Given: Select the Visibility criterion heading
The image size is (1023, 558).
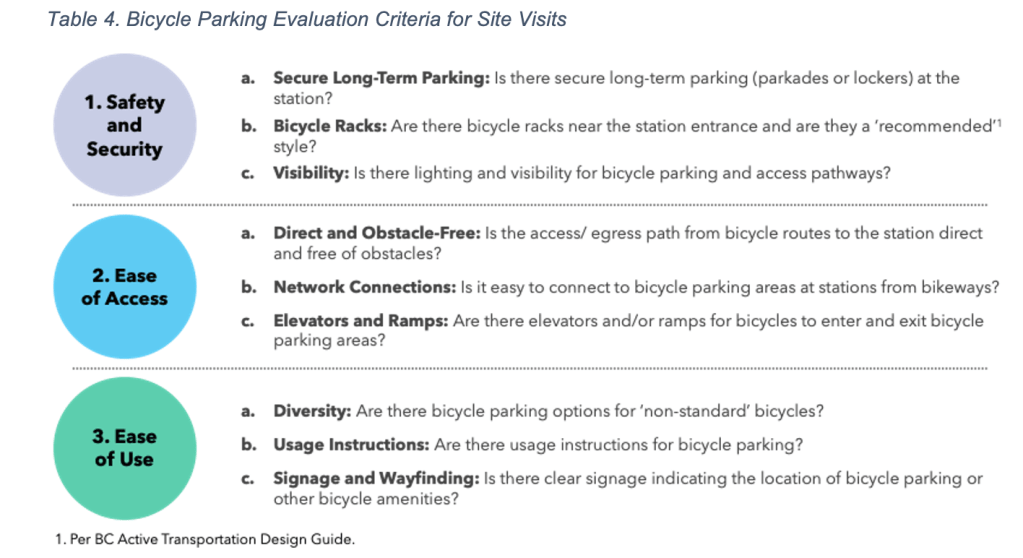Looking at the screenshot, I should point(311,173).
